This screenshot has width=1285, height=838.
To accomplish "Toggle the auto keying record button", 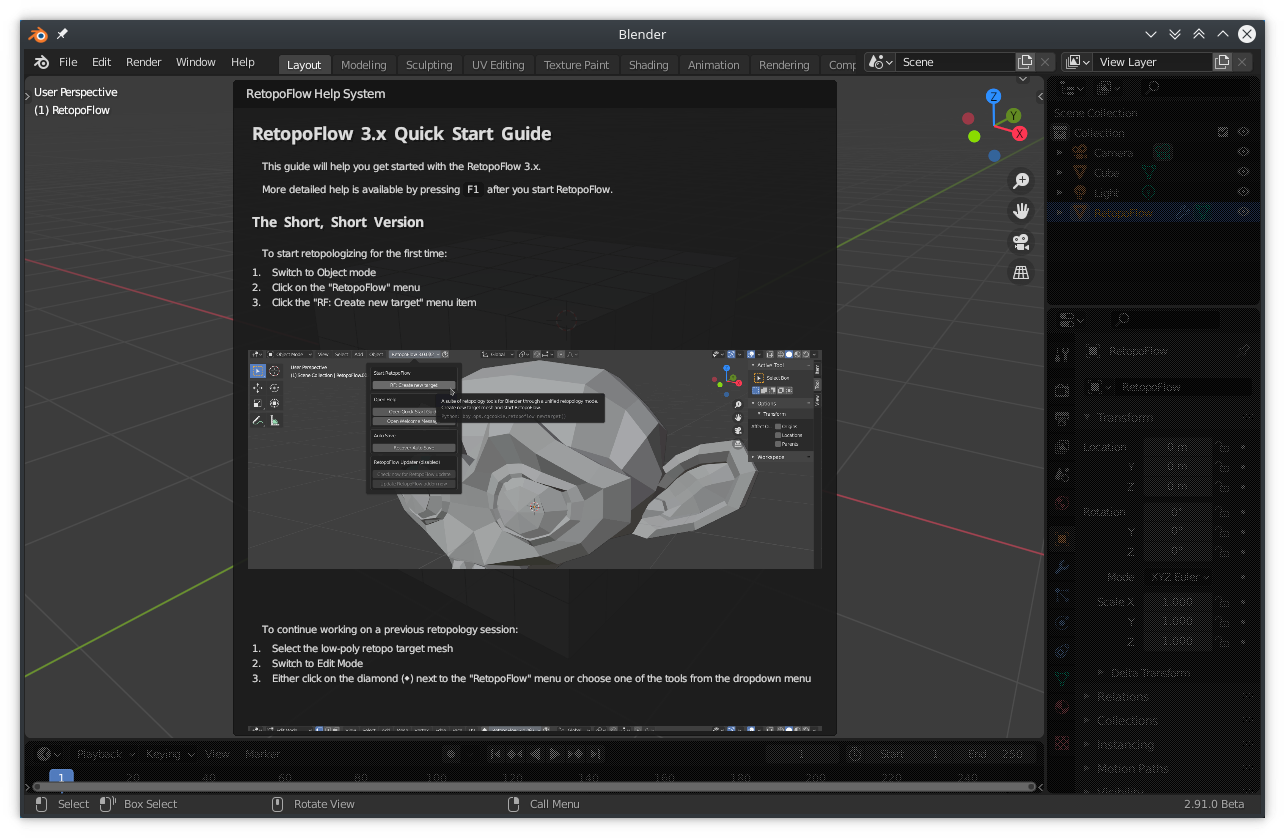I will (x=451, y=754).
